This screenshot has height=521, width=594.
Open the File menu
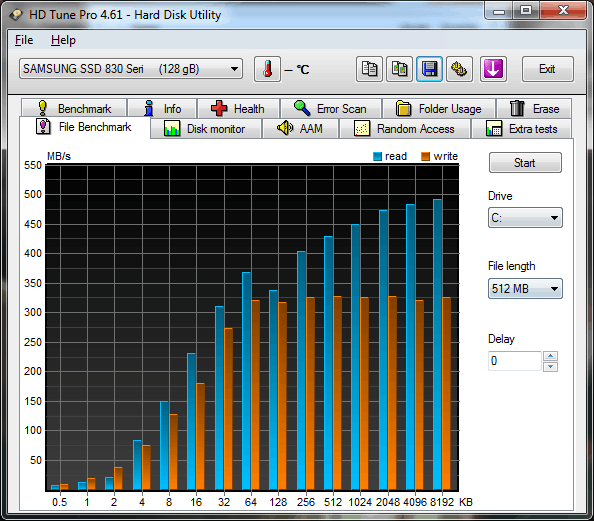coord(24,40)
